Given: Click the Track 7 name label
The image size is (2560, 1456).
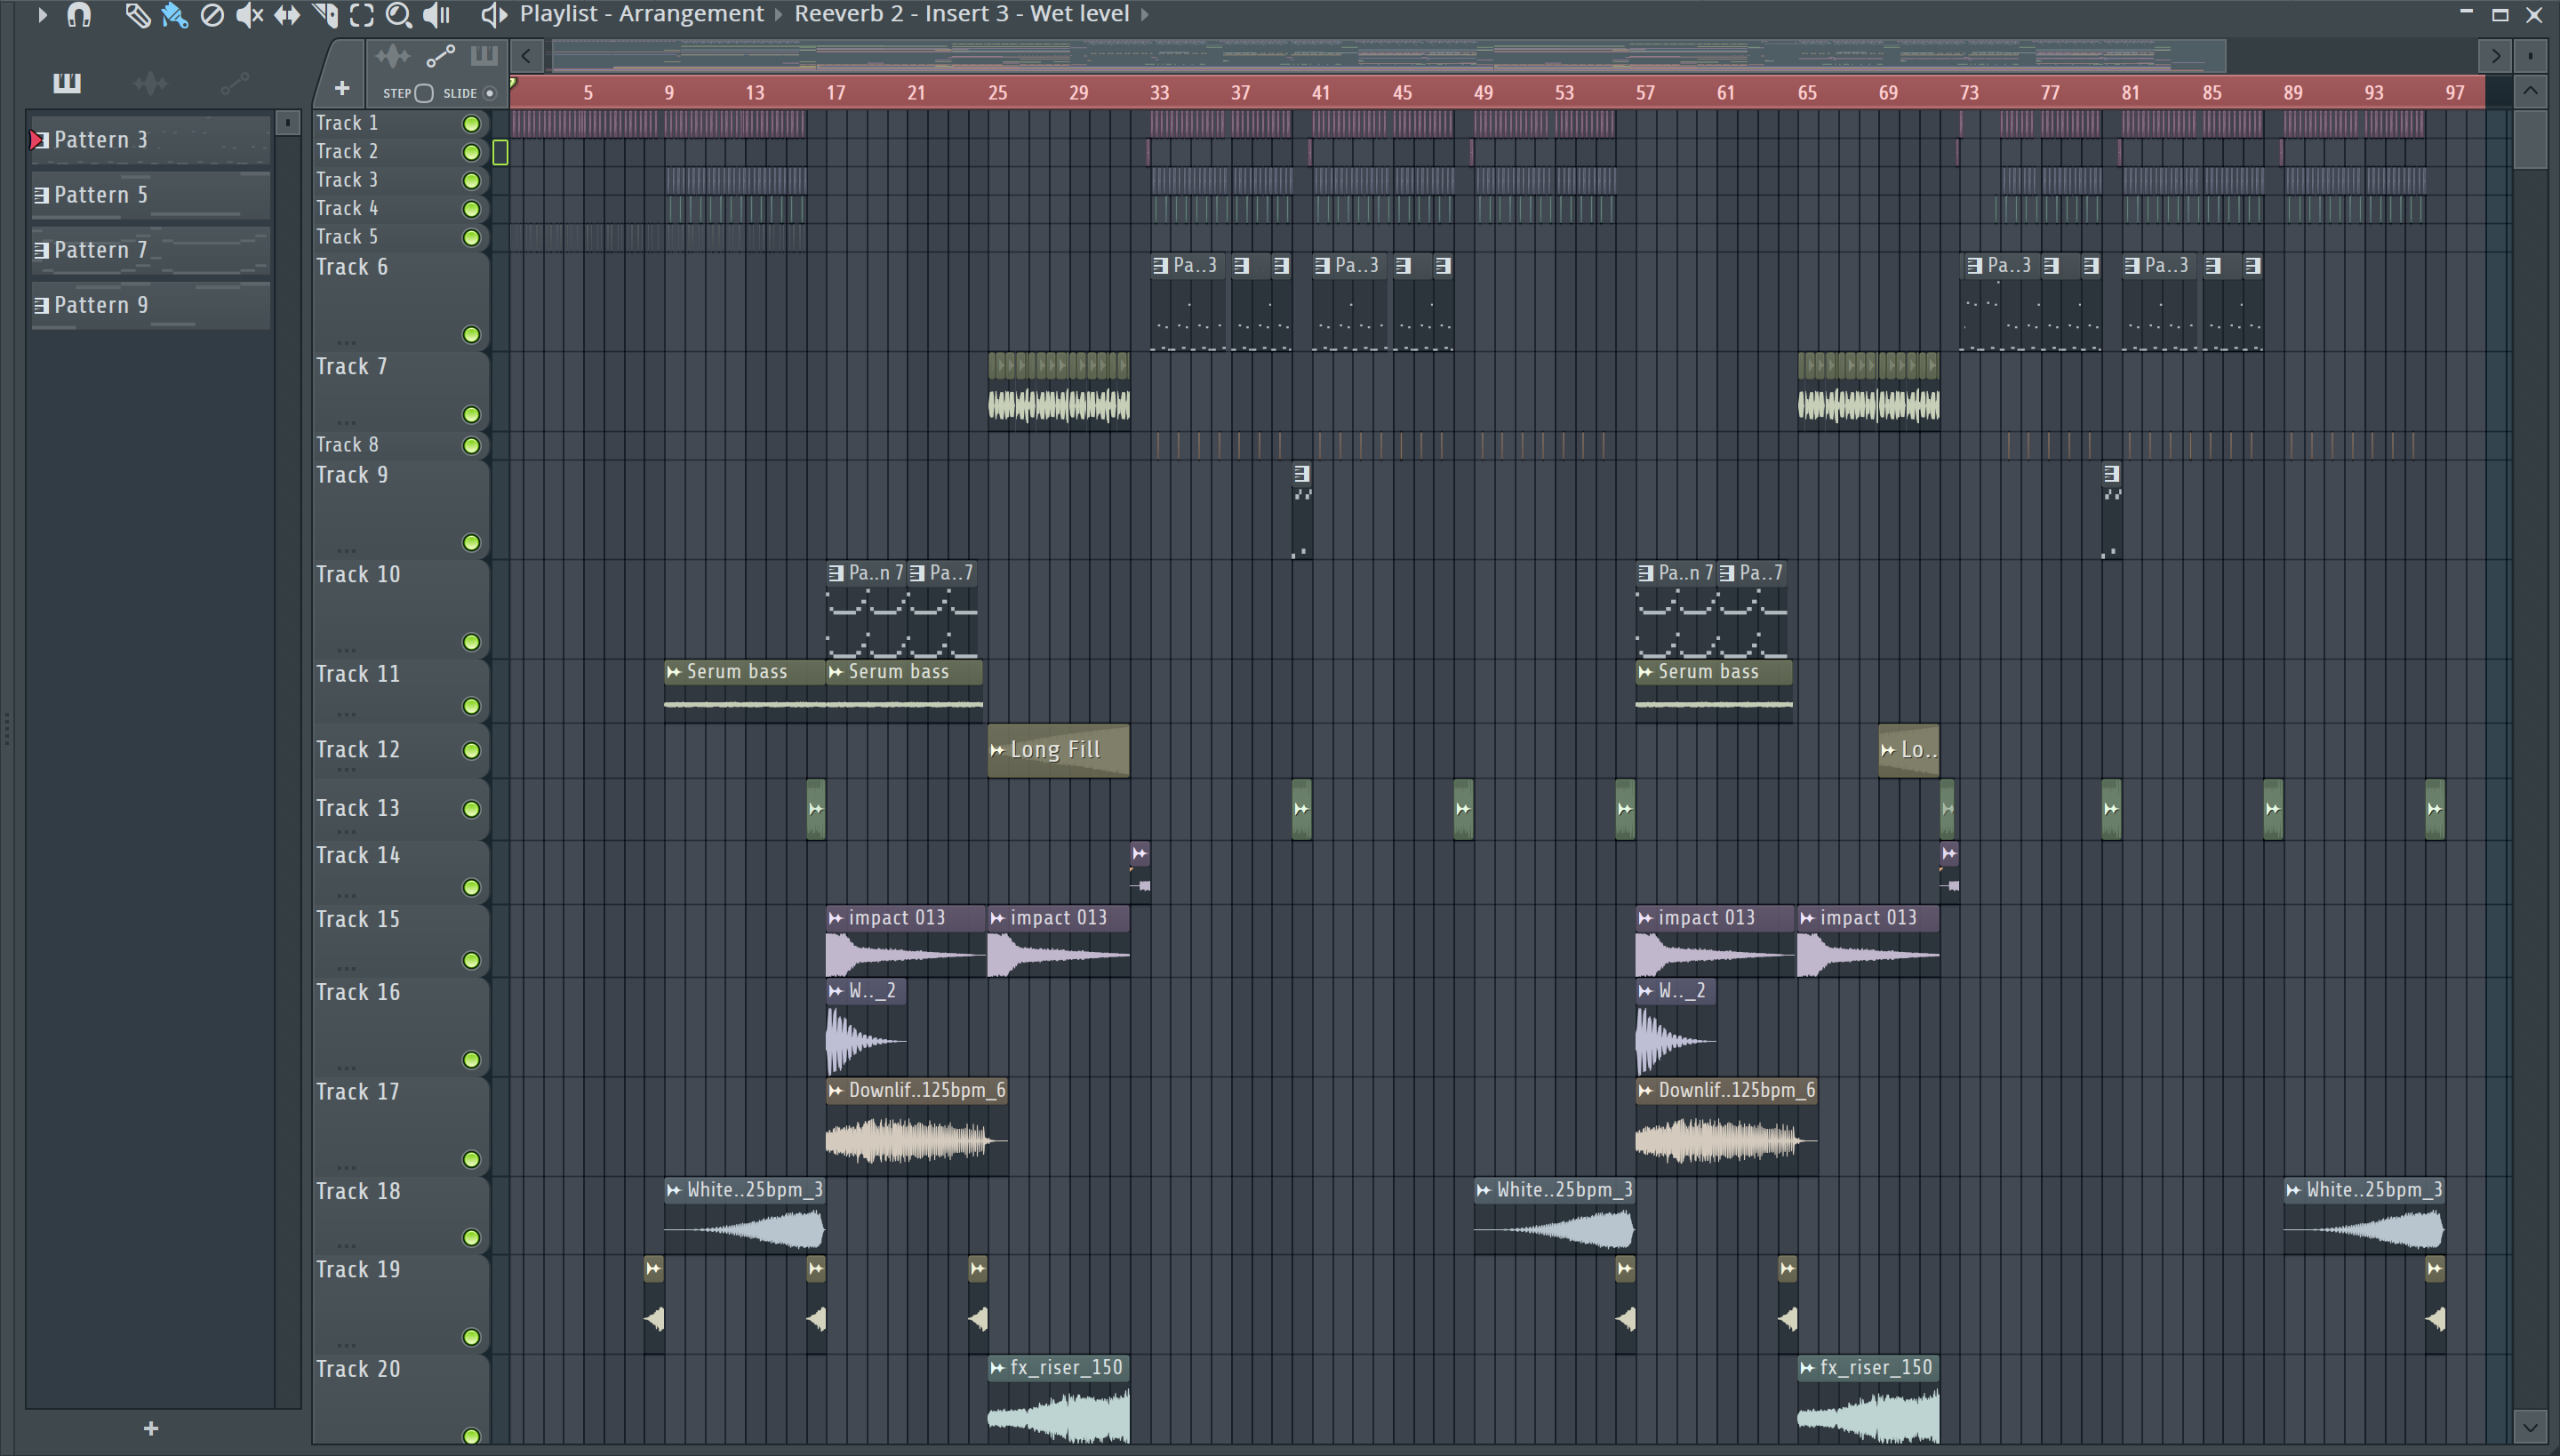Looking at the screenshot, I should [351, 367].
